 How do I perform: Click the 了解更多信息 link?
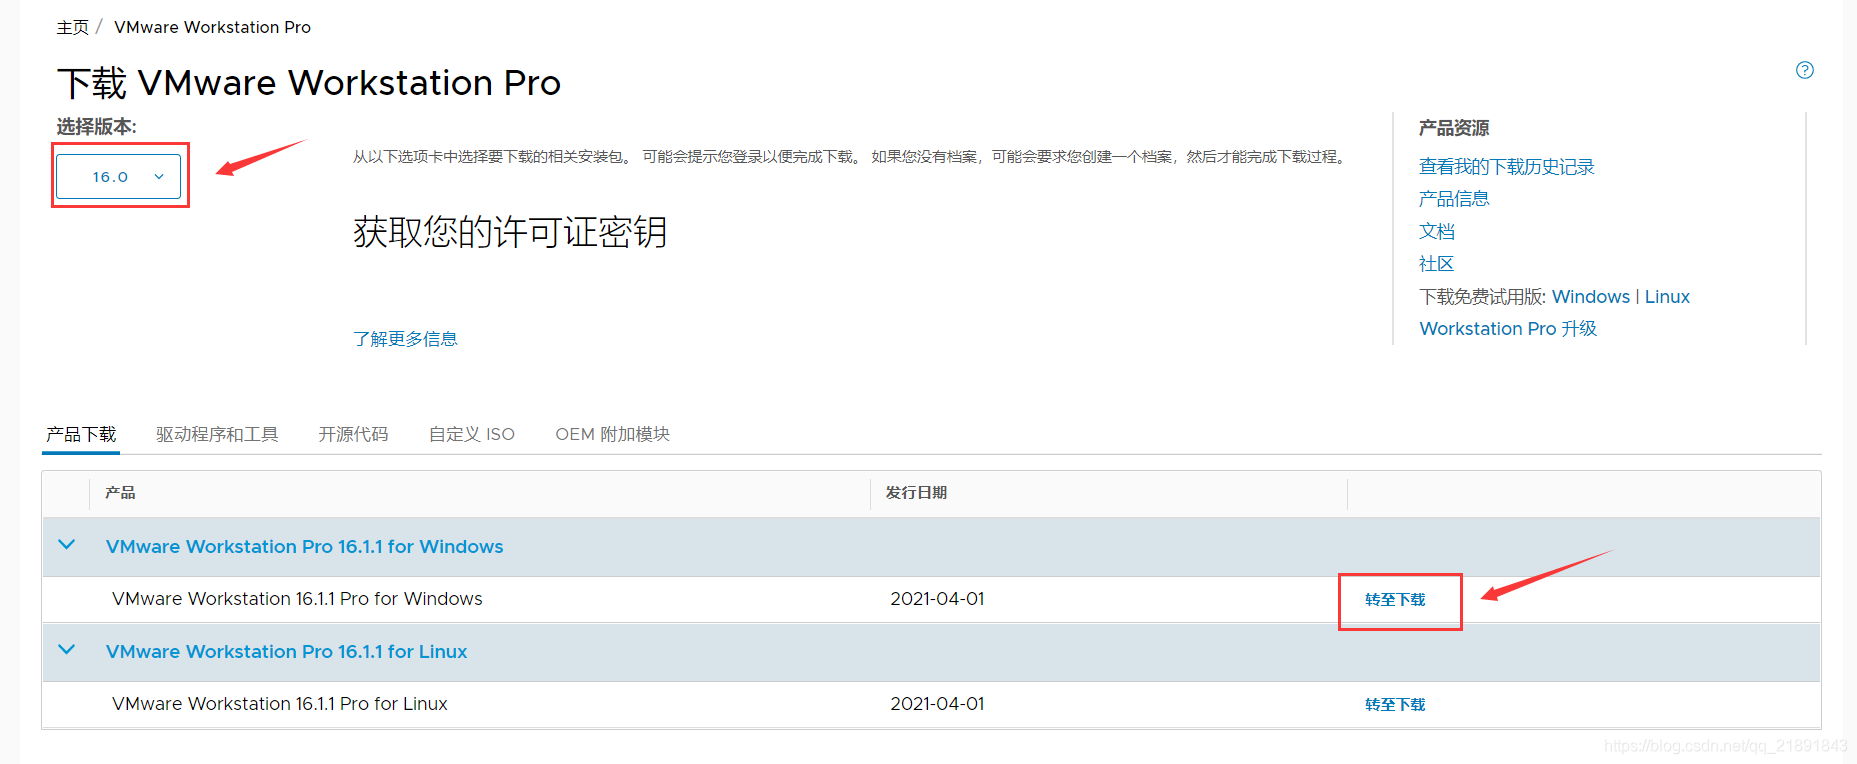tap(405, 339)
